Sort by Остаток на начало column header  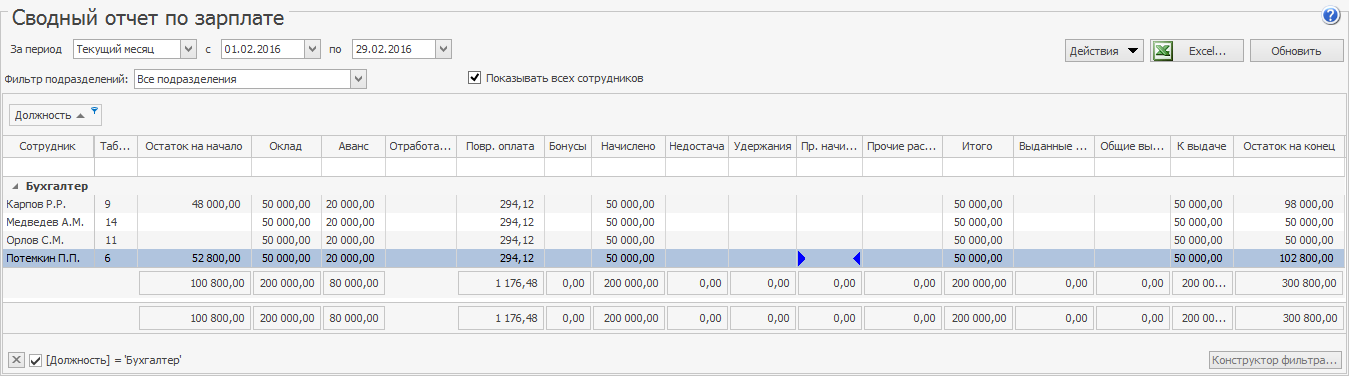(194, 146)
